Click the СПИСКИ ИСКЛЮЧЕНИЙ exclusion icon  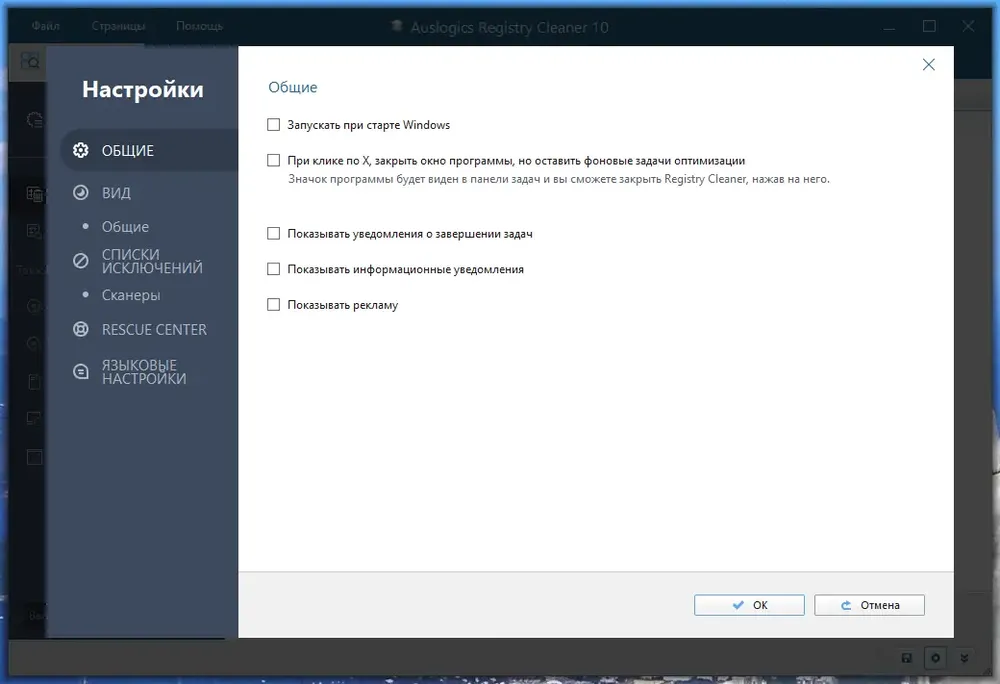pos(80,261)
